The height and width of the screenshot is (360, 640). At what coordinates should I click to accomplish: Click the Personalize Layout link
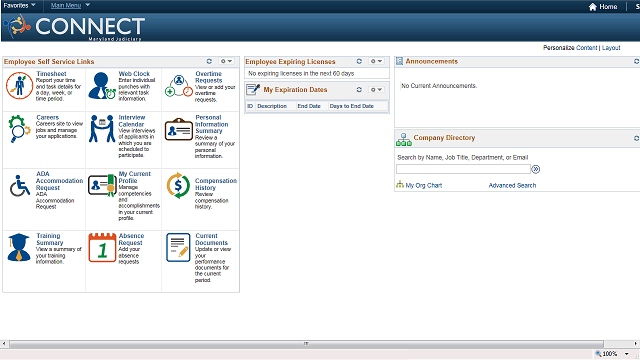point(611,48)
